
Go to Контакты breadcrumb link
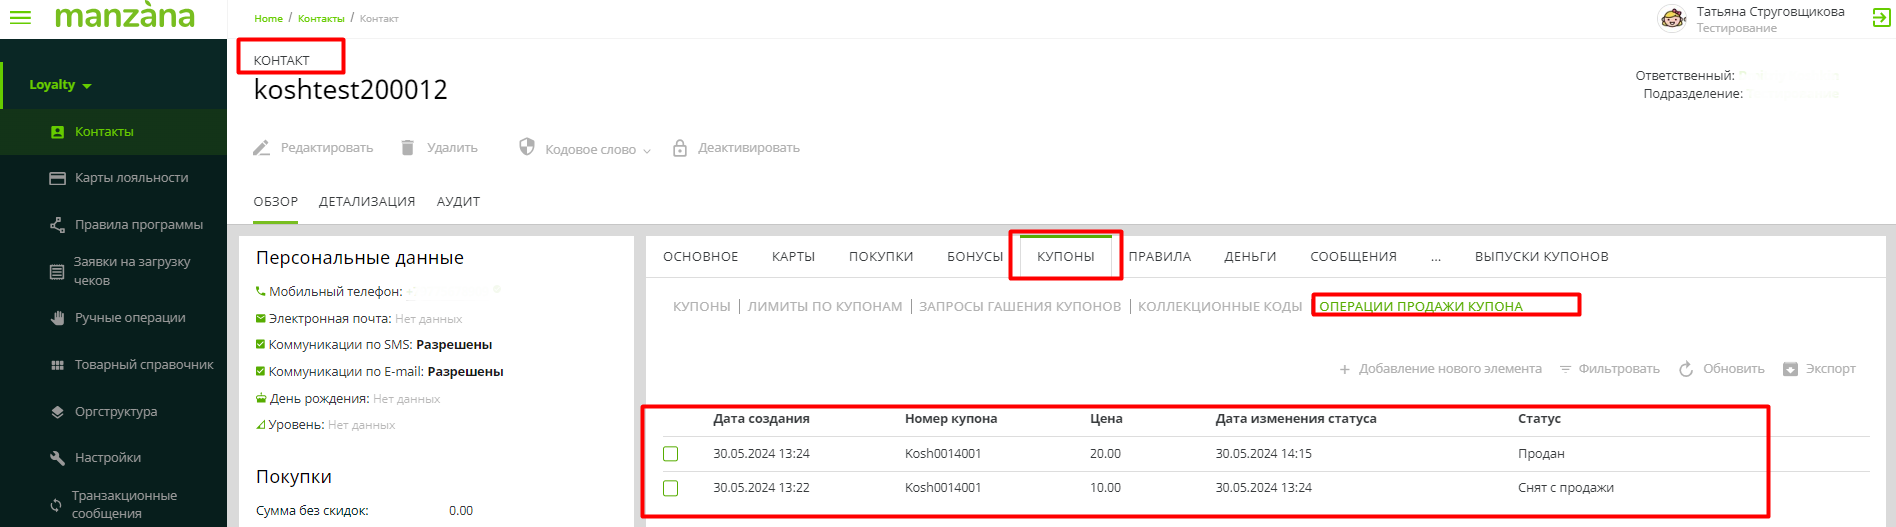[x=320, y=19]
